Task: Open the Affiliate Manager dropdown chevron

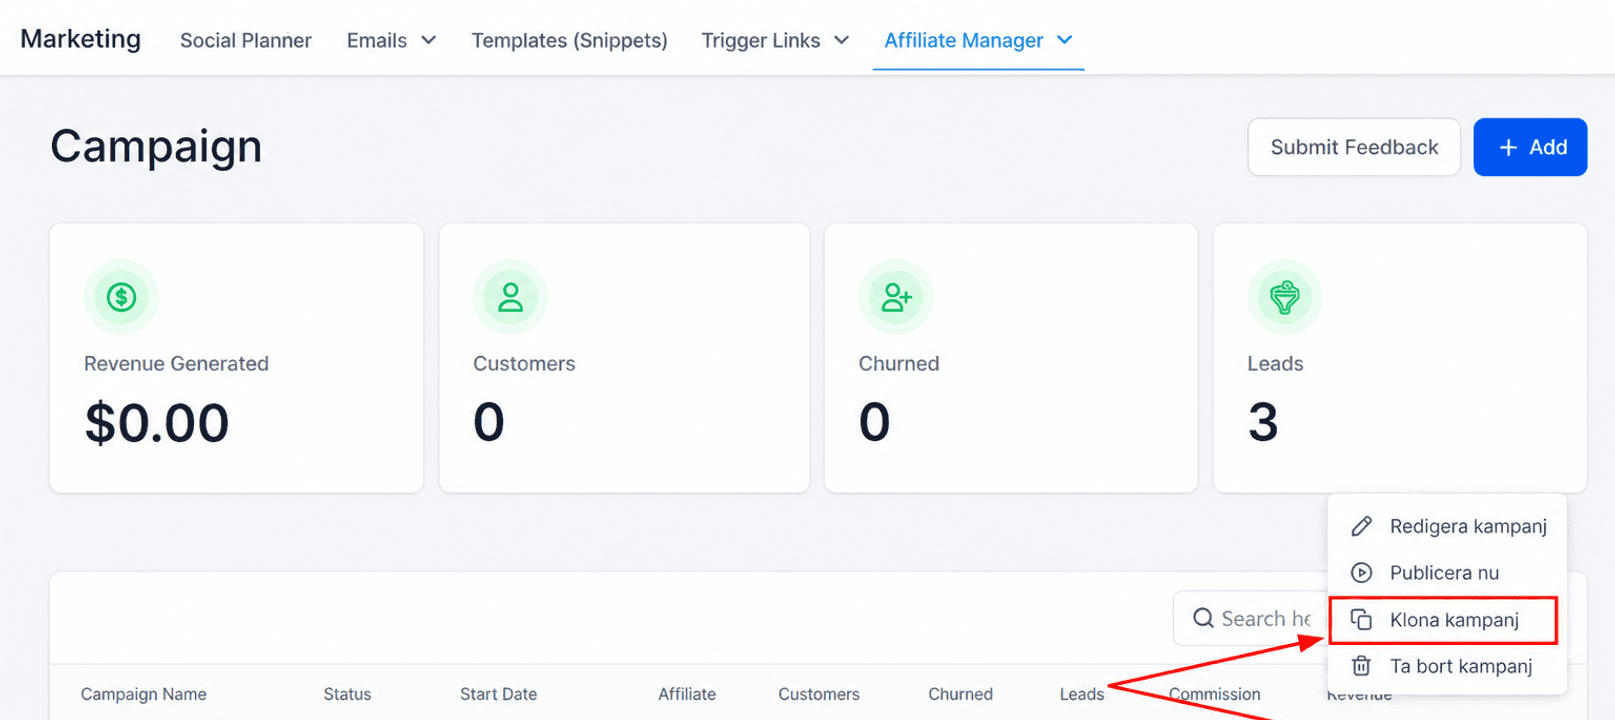Action: (x=1065, y=40)
